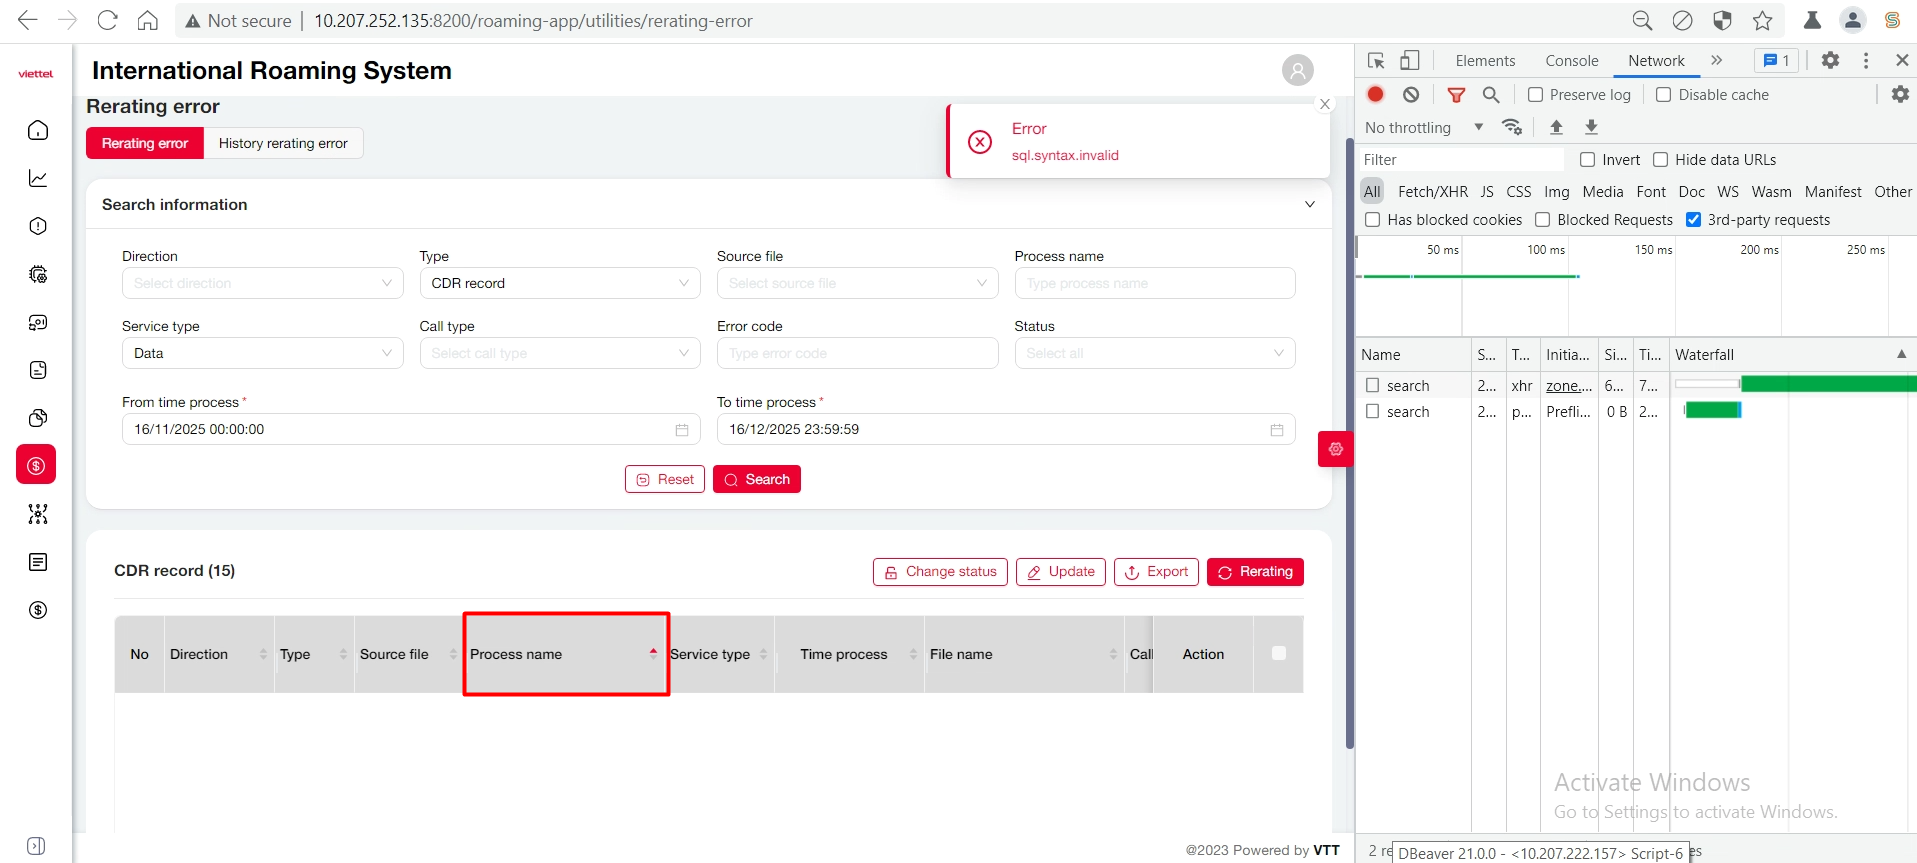This screenshot has width=1917, height=863.
Task: Click the DevTools inspect element icon
Action: pos(1376,61)
